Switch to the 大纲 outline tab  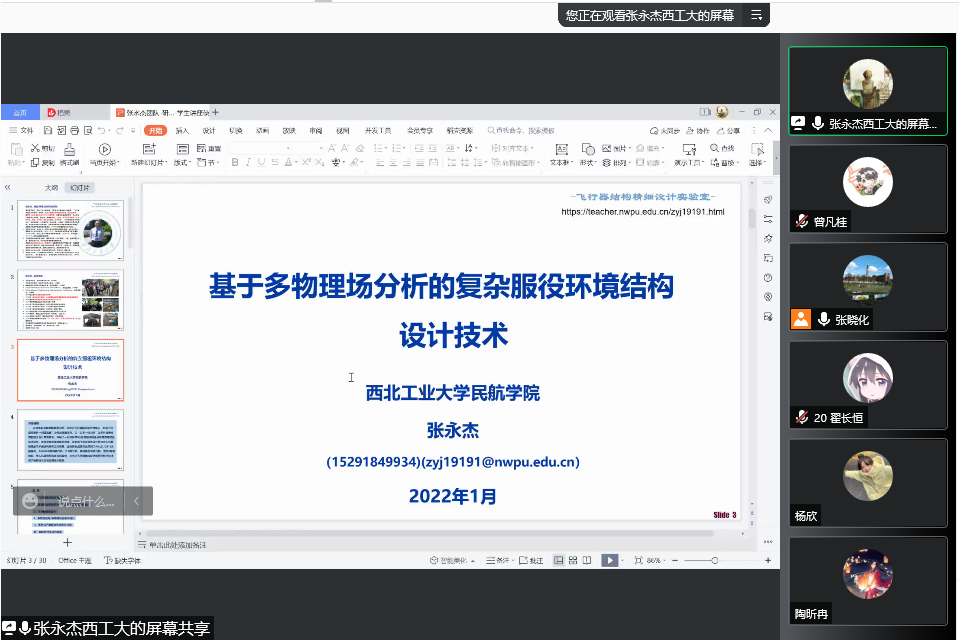(51, 187)
